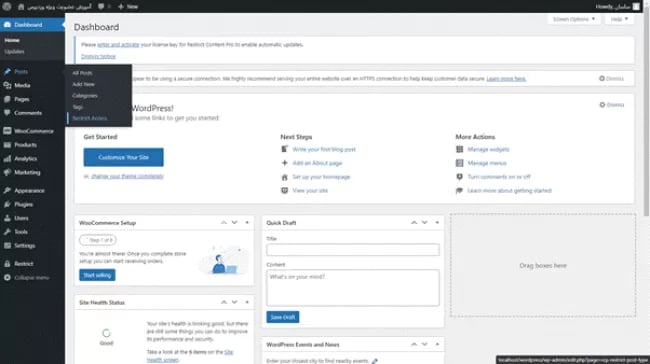Viewport: 650px width, 364px height.
Task: Click the Appearance brush icon in sidebar
Action: 7,190
